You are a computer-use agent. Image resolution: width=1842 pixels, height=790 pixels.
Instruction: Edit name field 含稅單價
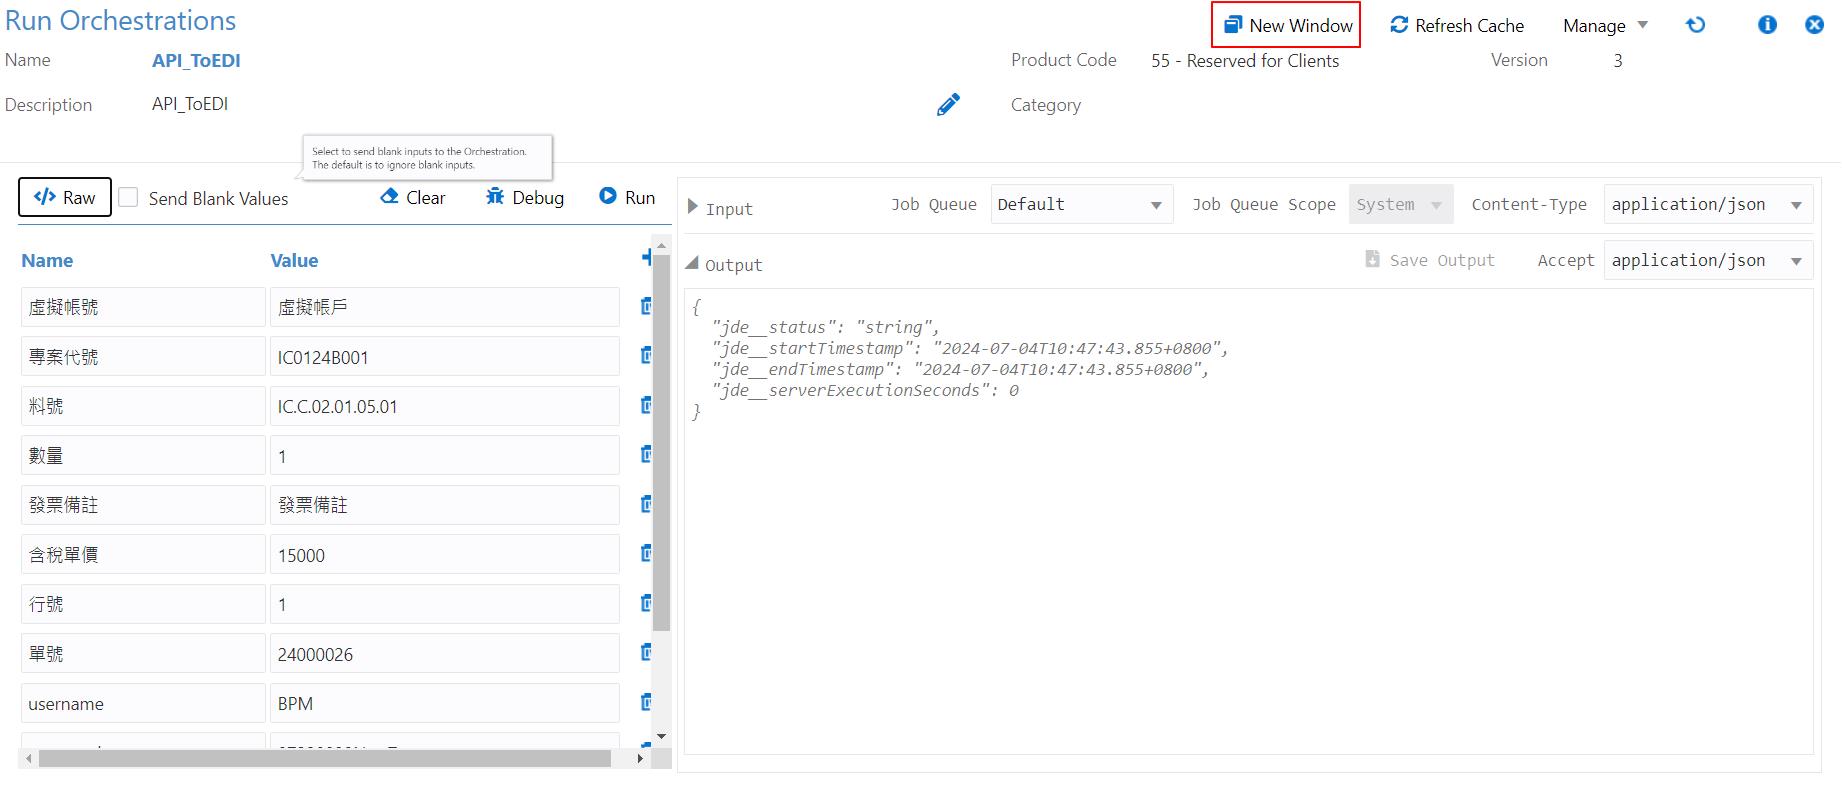[x=143, y=555]
